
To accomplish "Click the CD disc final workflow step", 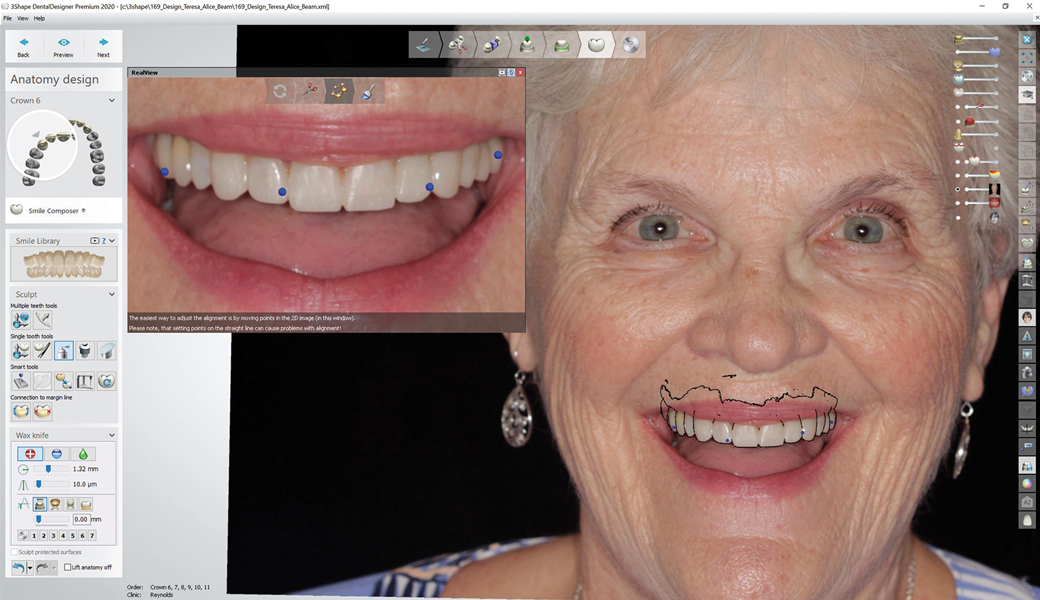I will click(x=630, y=44).
